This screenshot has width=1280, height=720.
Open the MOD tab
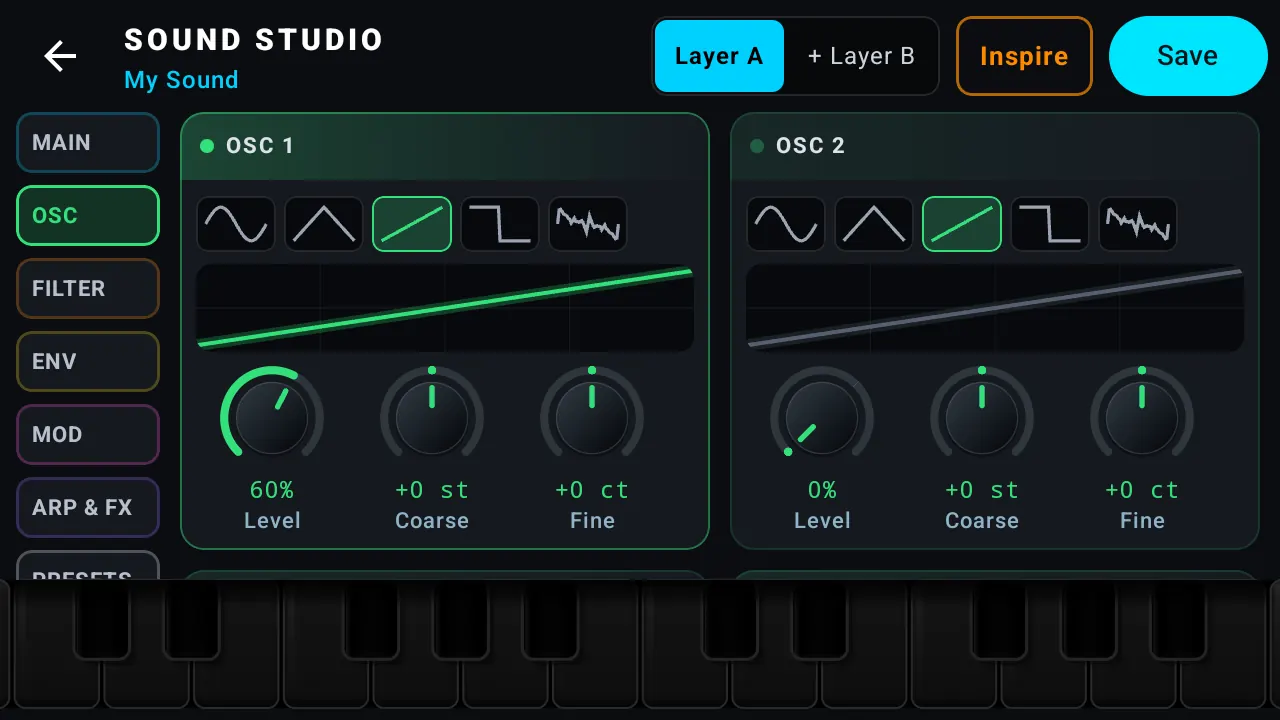tap(88, 434)
